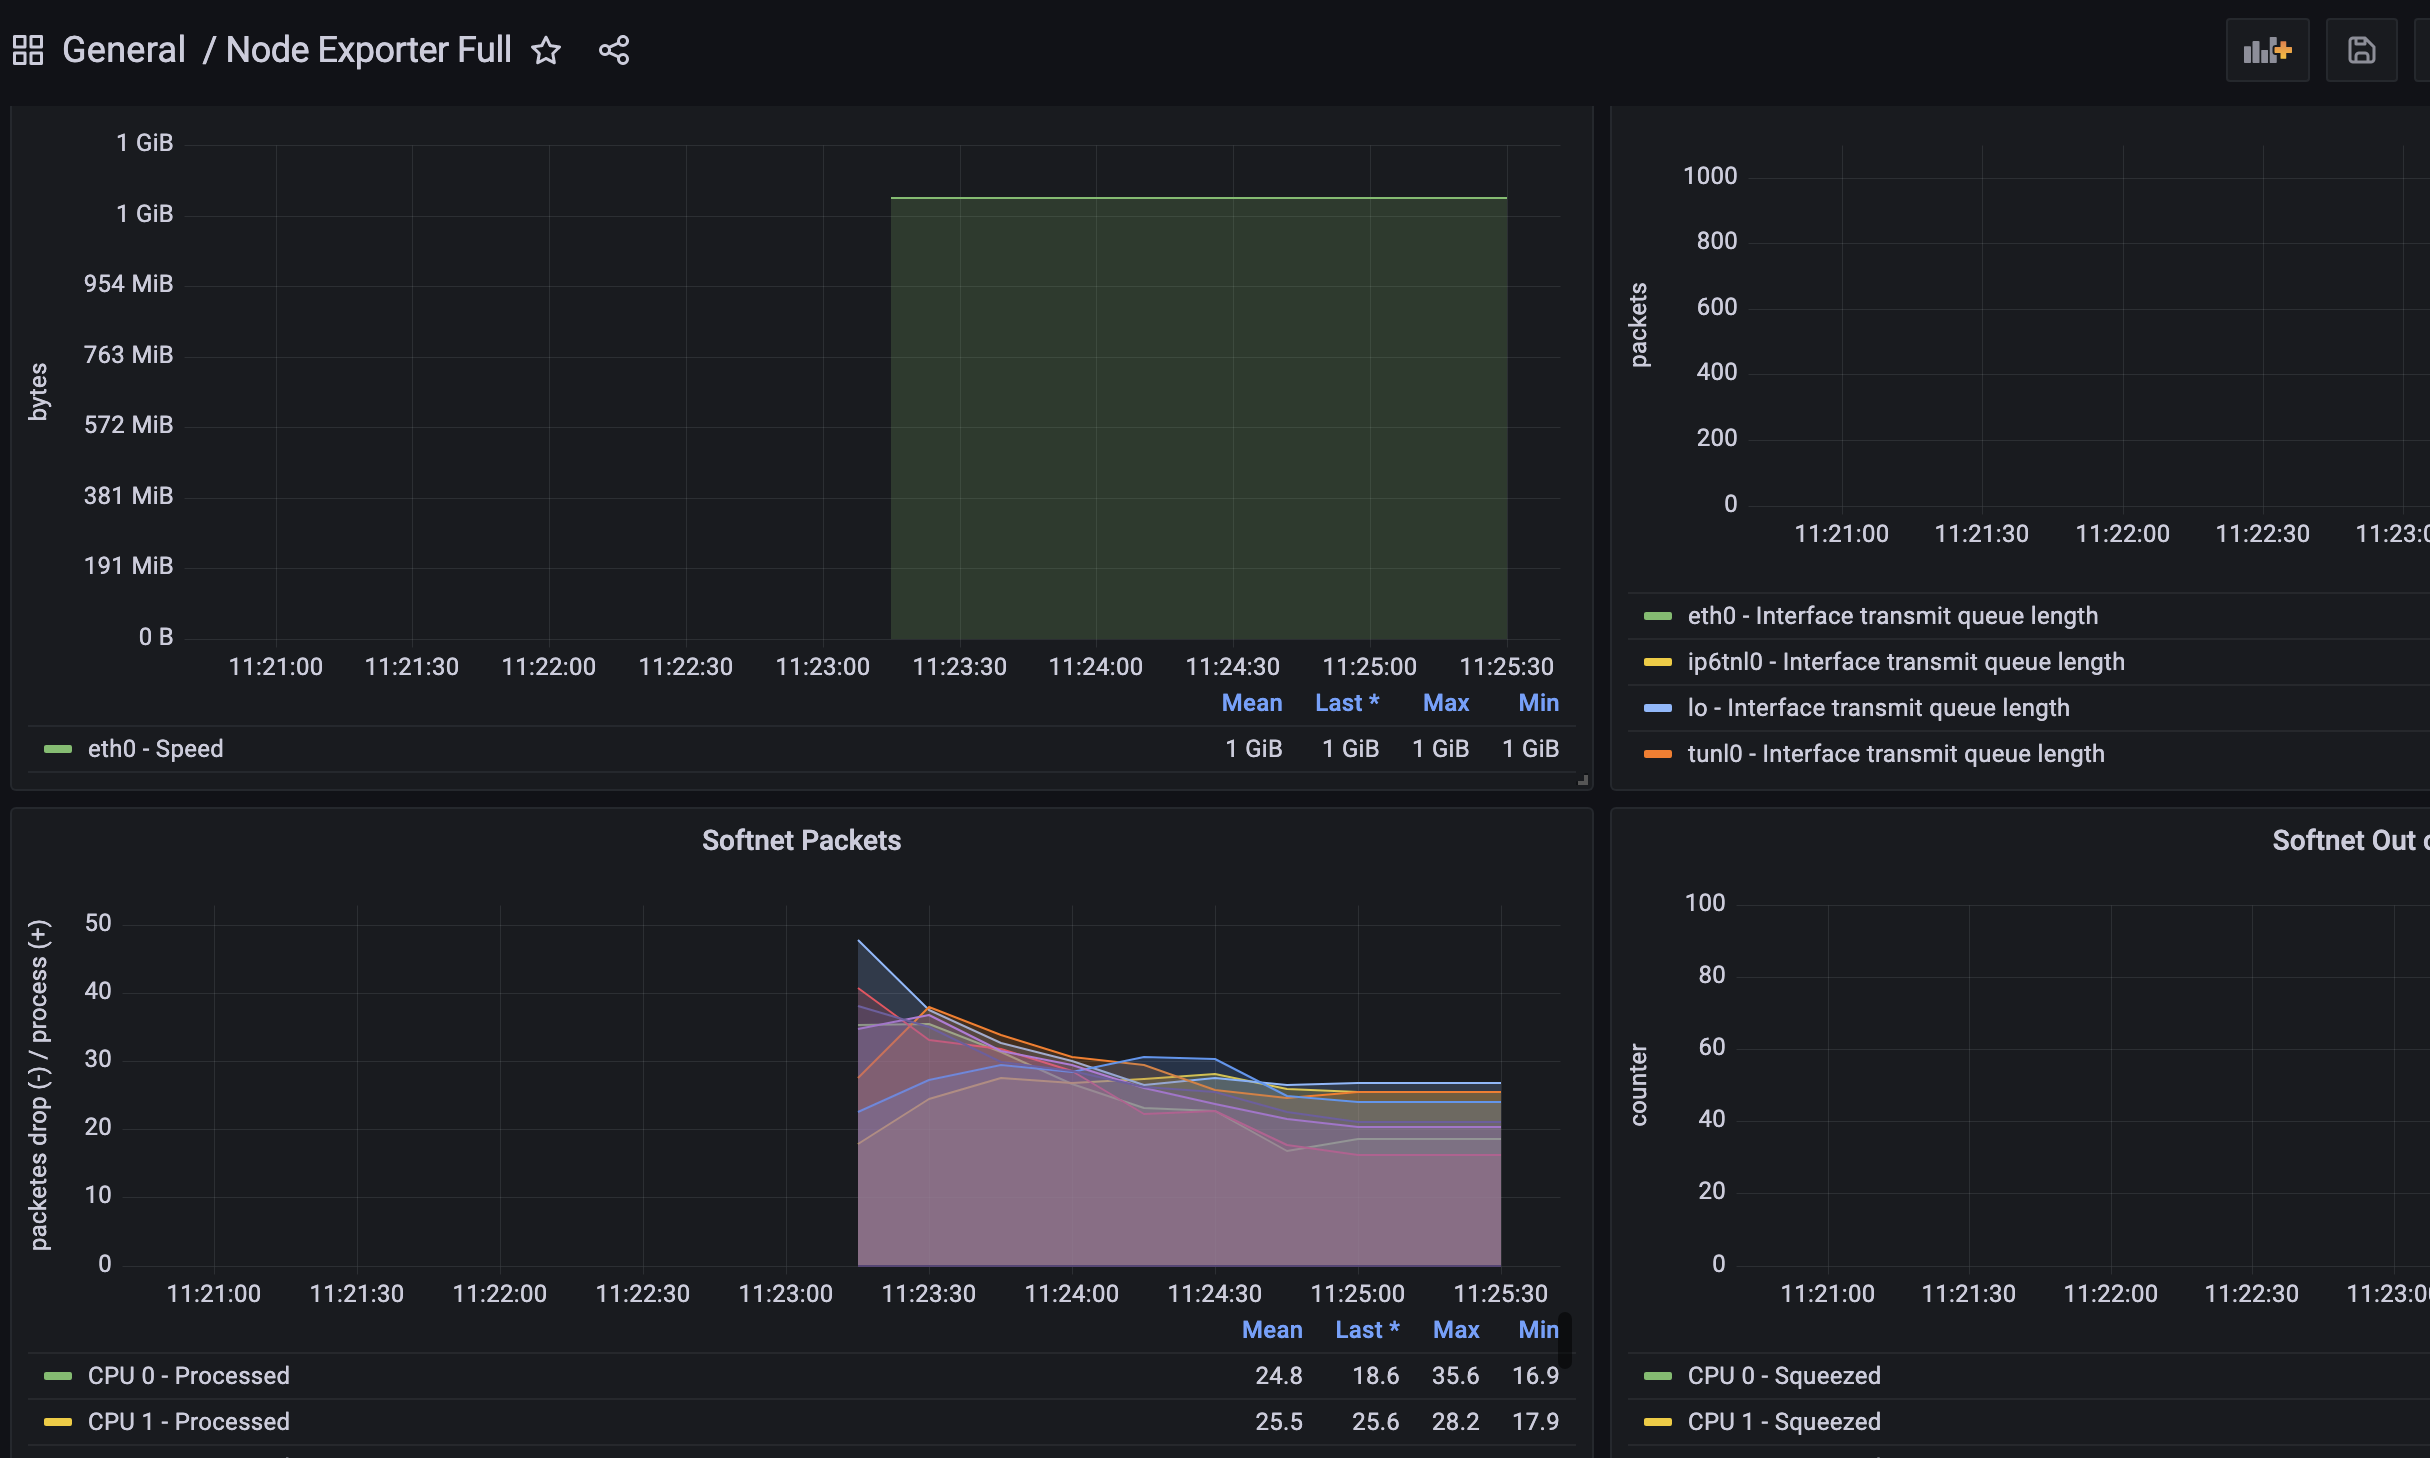Change CPU 0 - Squeezed green swatch
Image resolution: width=2430 pixels, height=1458 pixels.
(1658, 1376)
